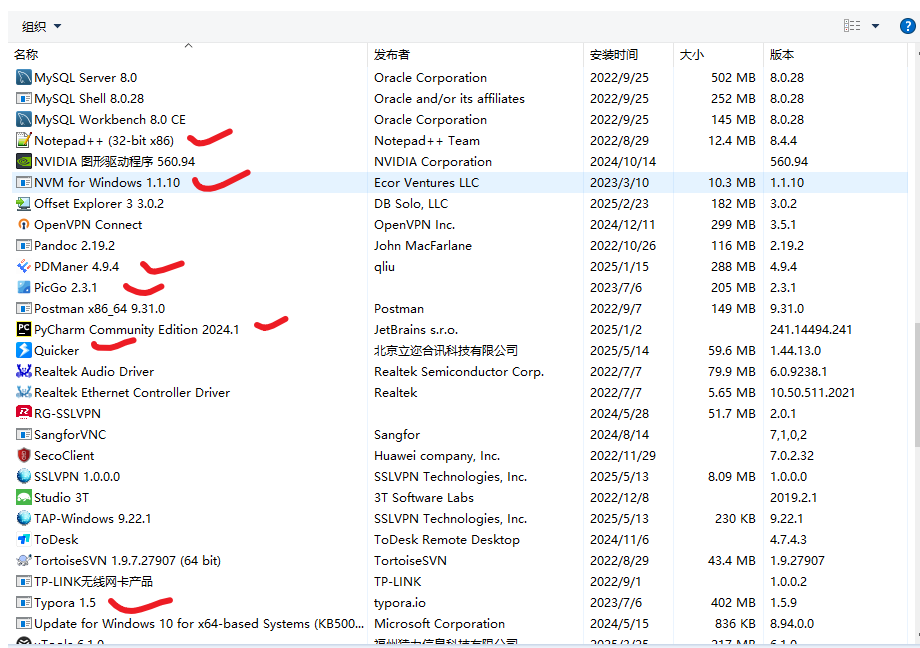The height and width of the screenshot is (648, 920).
Task: Click the Postman x86_64 icon
Action: point(23,309)
